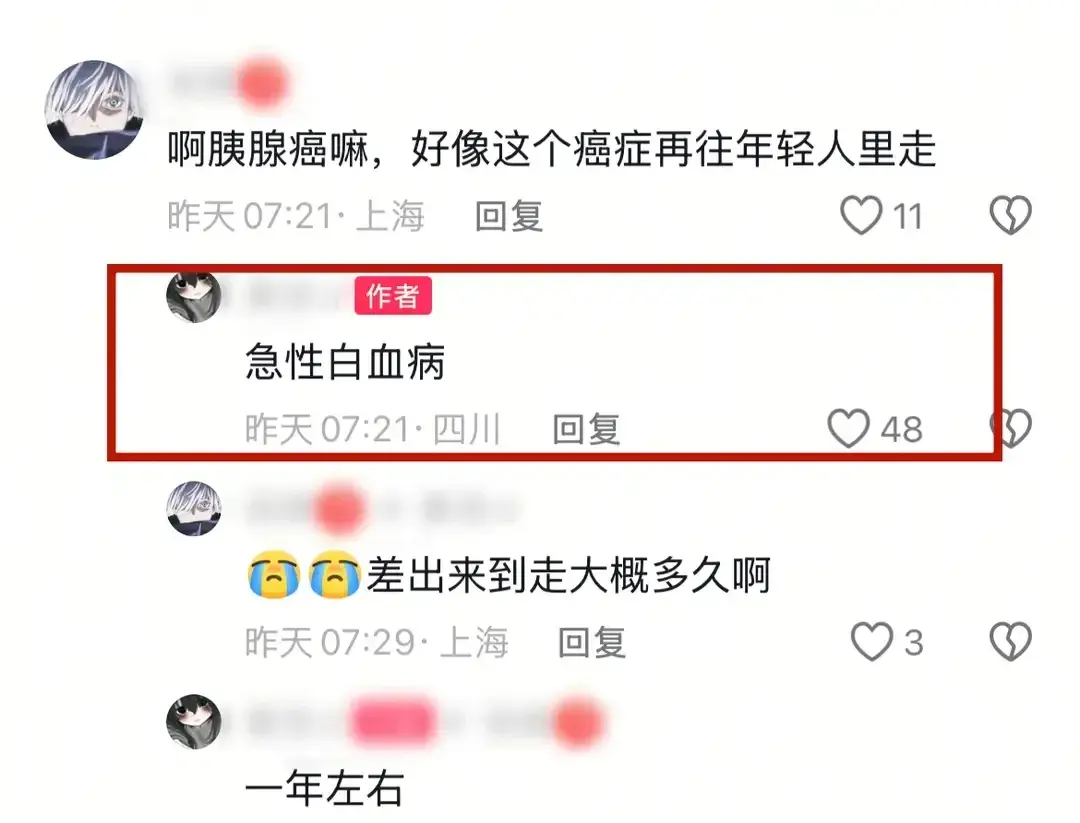
Task: Tap the like count 48
Action: (x=902, y=429)
